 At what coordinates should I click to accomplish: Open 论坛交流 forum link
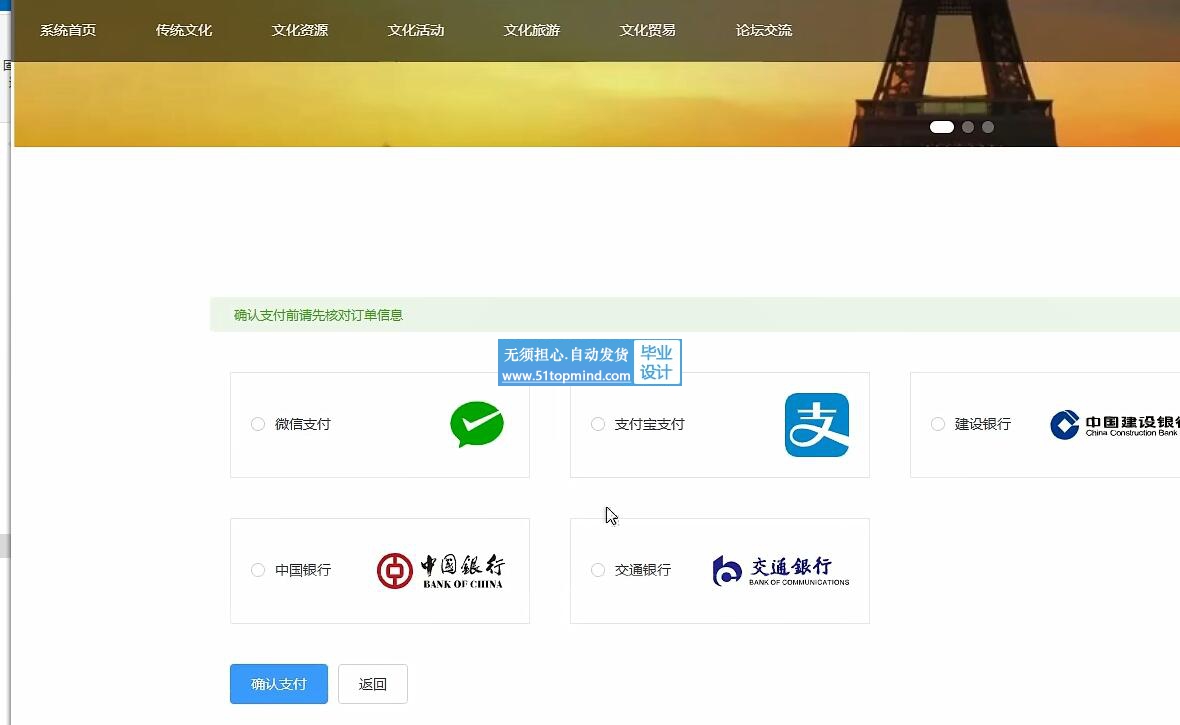pyautogui.click(x=763, y=30)
